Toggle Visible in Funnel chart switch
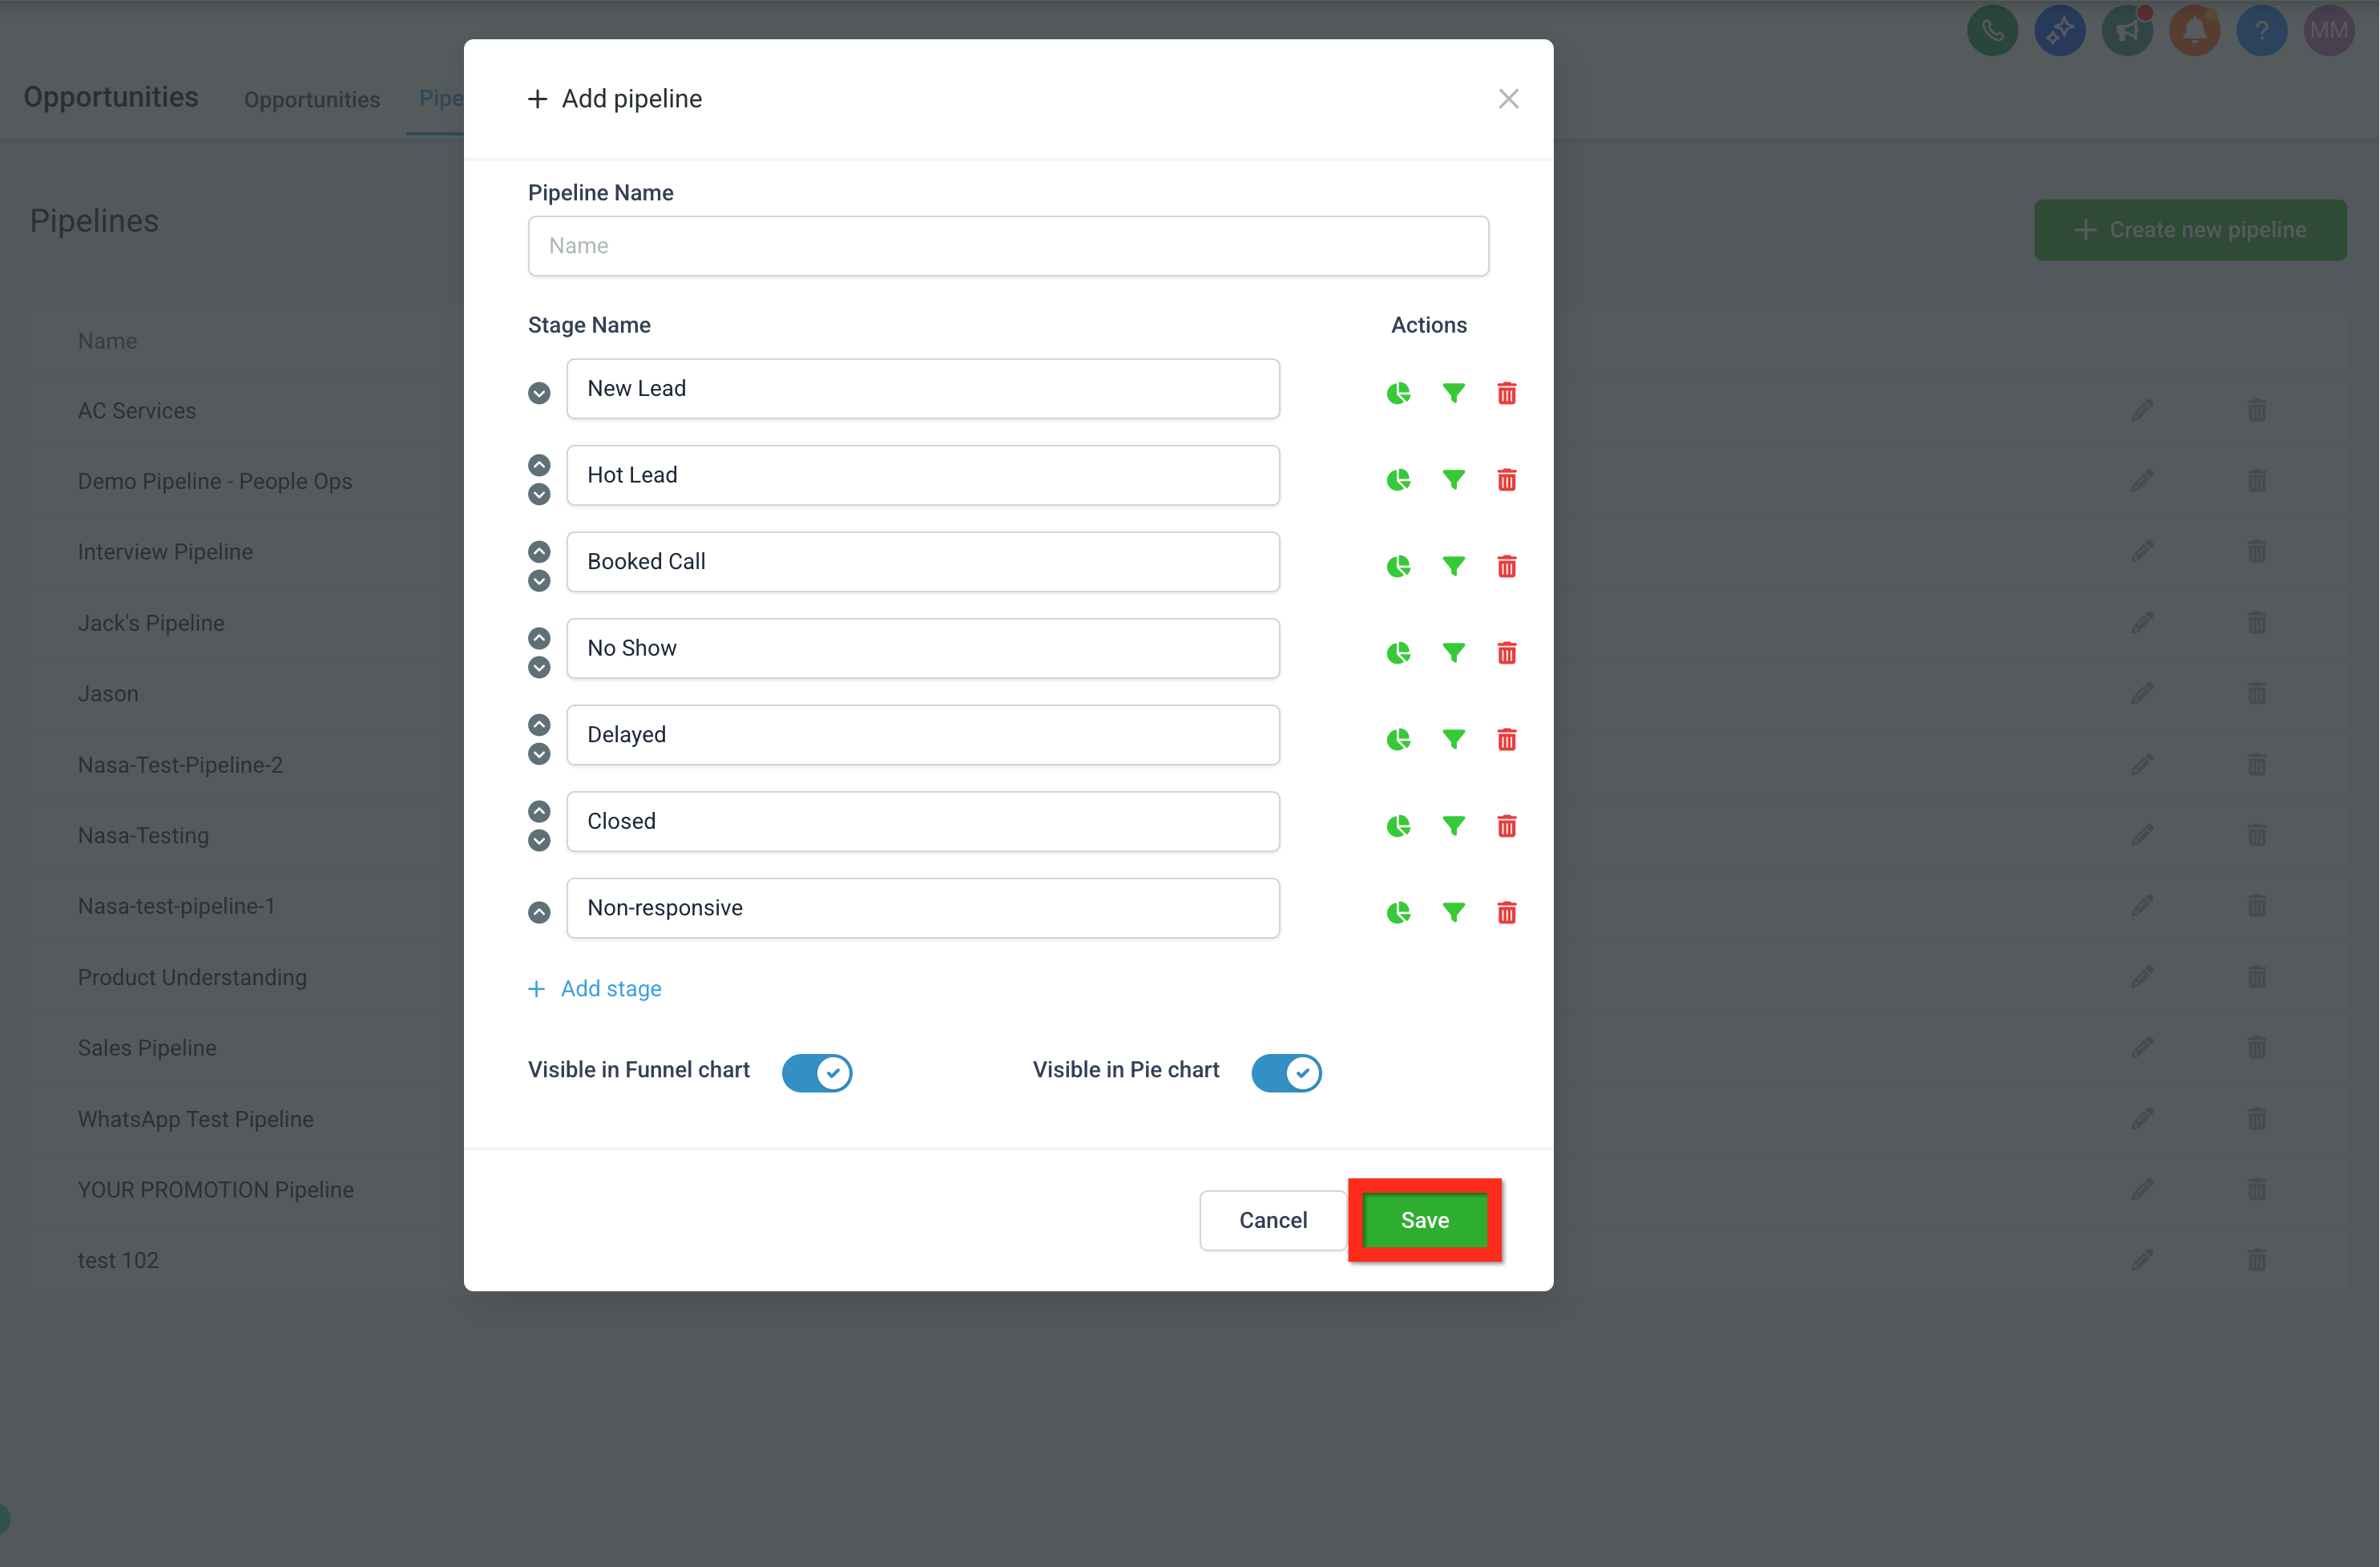Screen dimensions: 2380x1567 tap(816, 1072)
